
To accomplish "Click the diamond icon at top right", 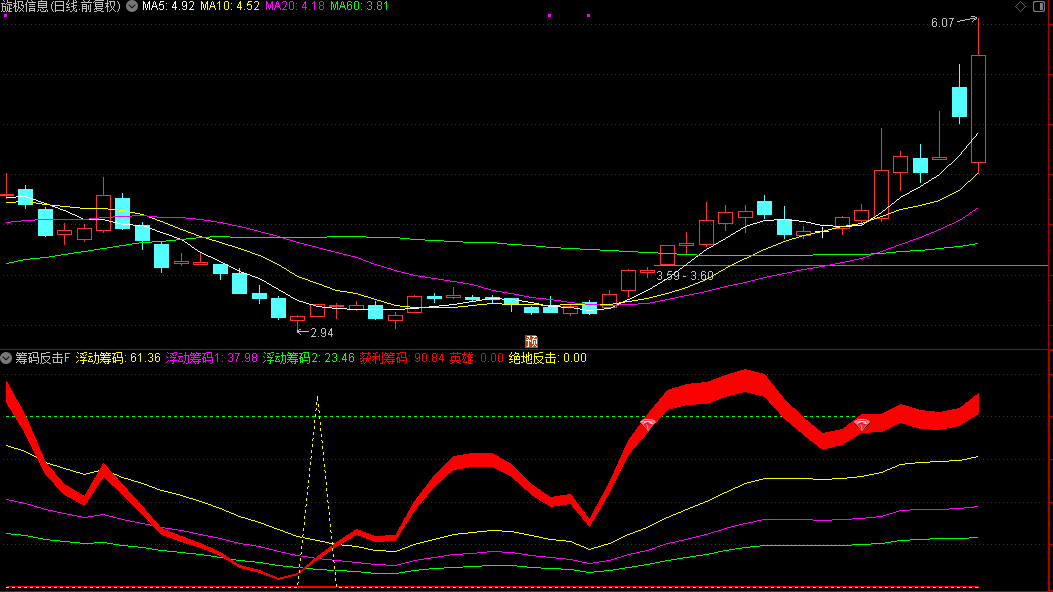I will click(1020, 7).
